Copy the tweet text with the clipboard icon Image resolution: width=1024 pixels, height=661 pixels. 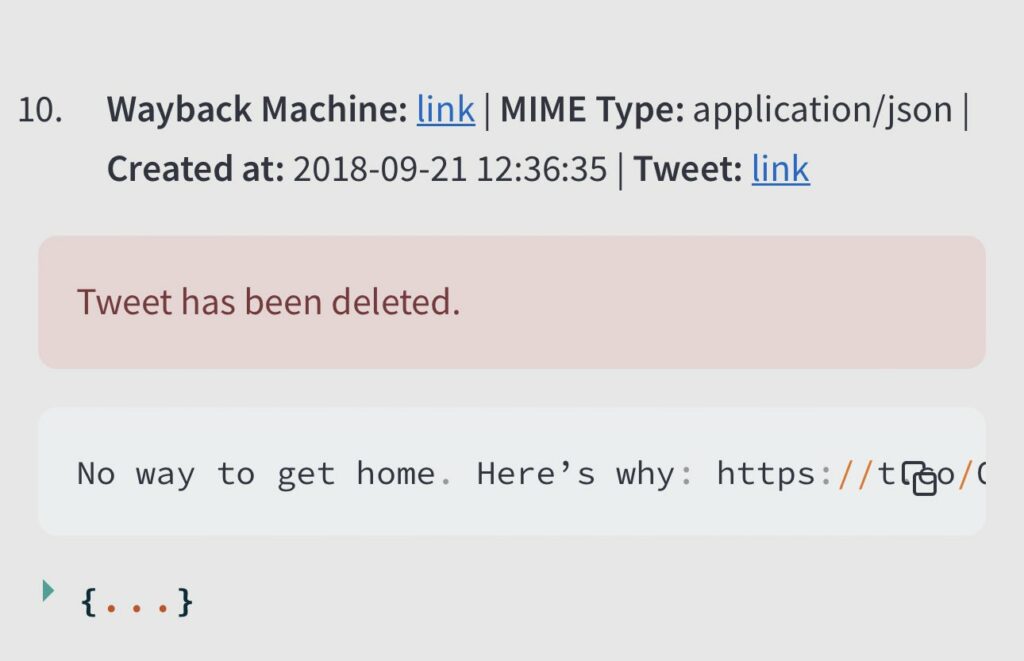pos(919,479)
